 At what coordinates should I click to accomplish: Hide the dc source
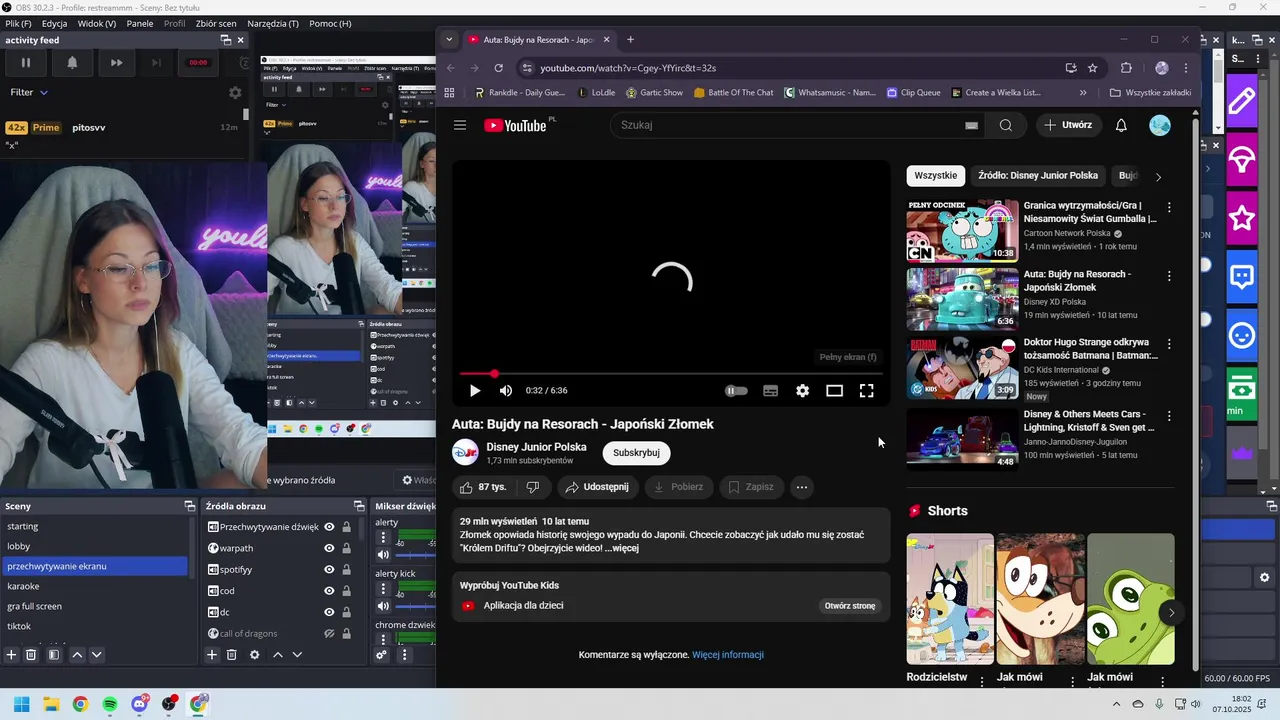[329, 612]
